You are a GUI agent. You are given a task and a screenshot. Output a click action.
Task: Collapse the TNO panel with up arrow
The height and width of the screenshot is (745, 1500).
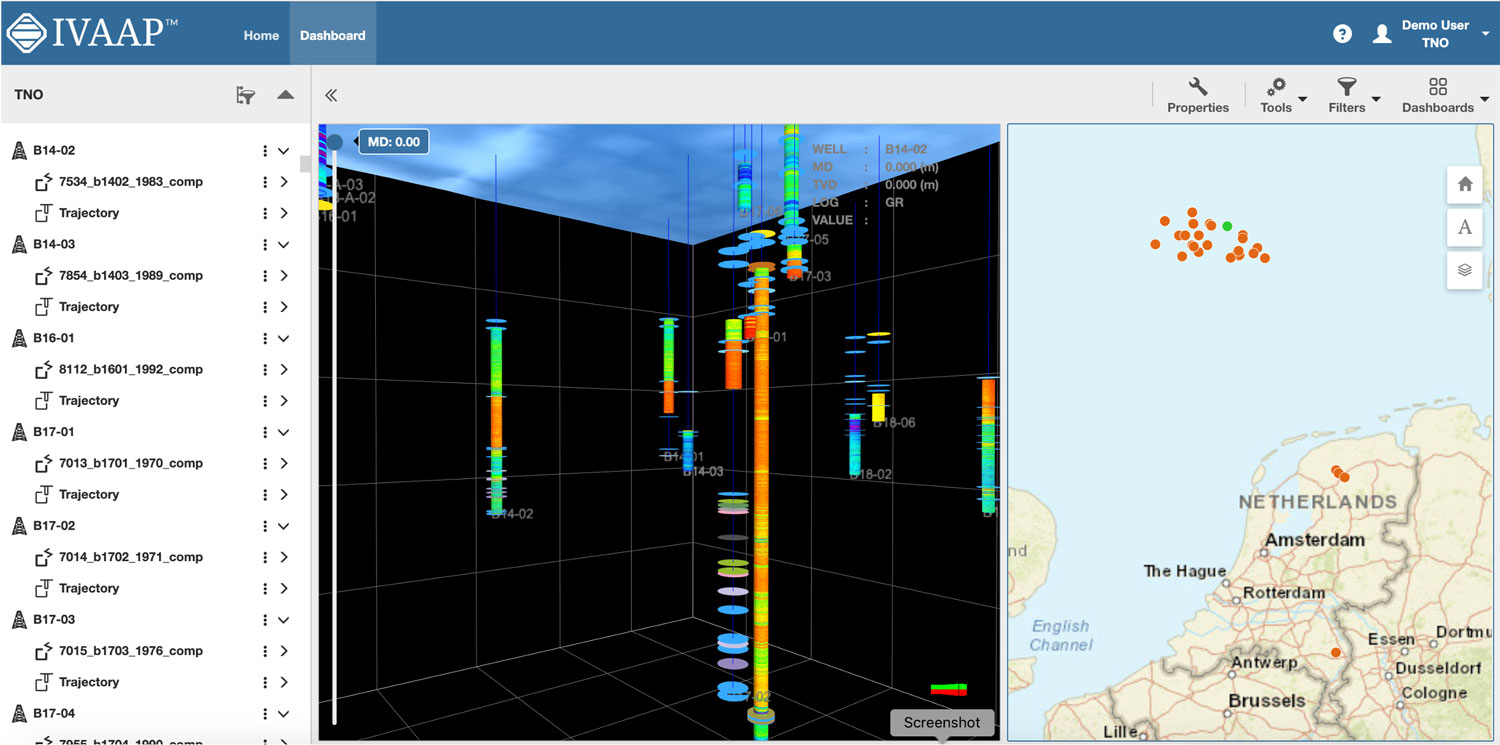pos(285,95)
